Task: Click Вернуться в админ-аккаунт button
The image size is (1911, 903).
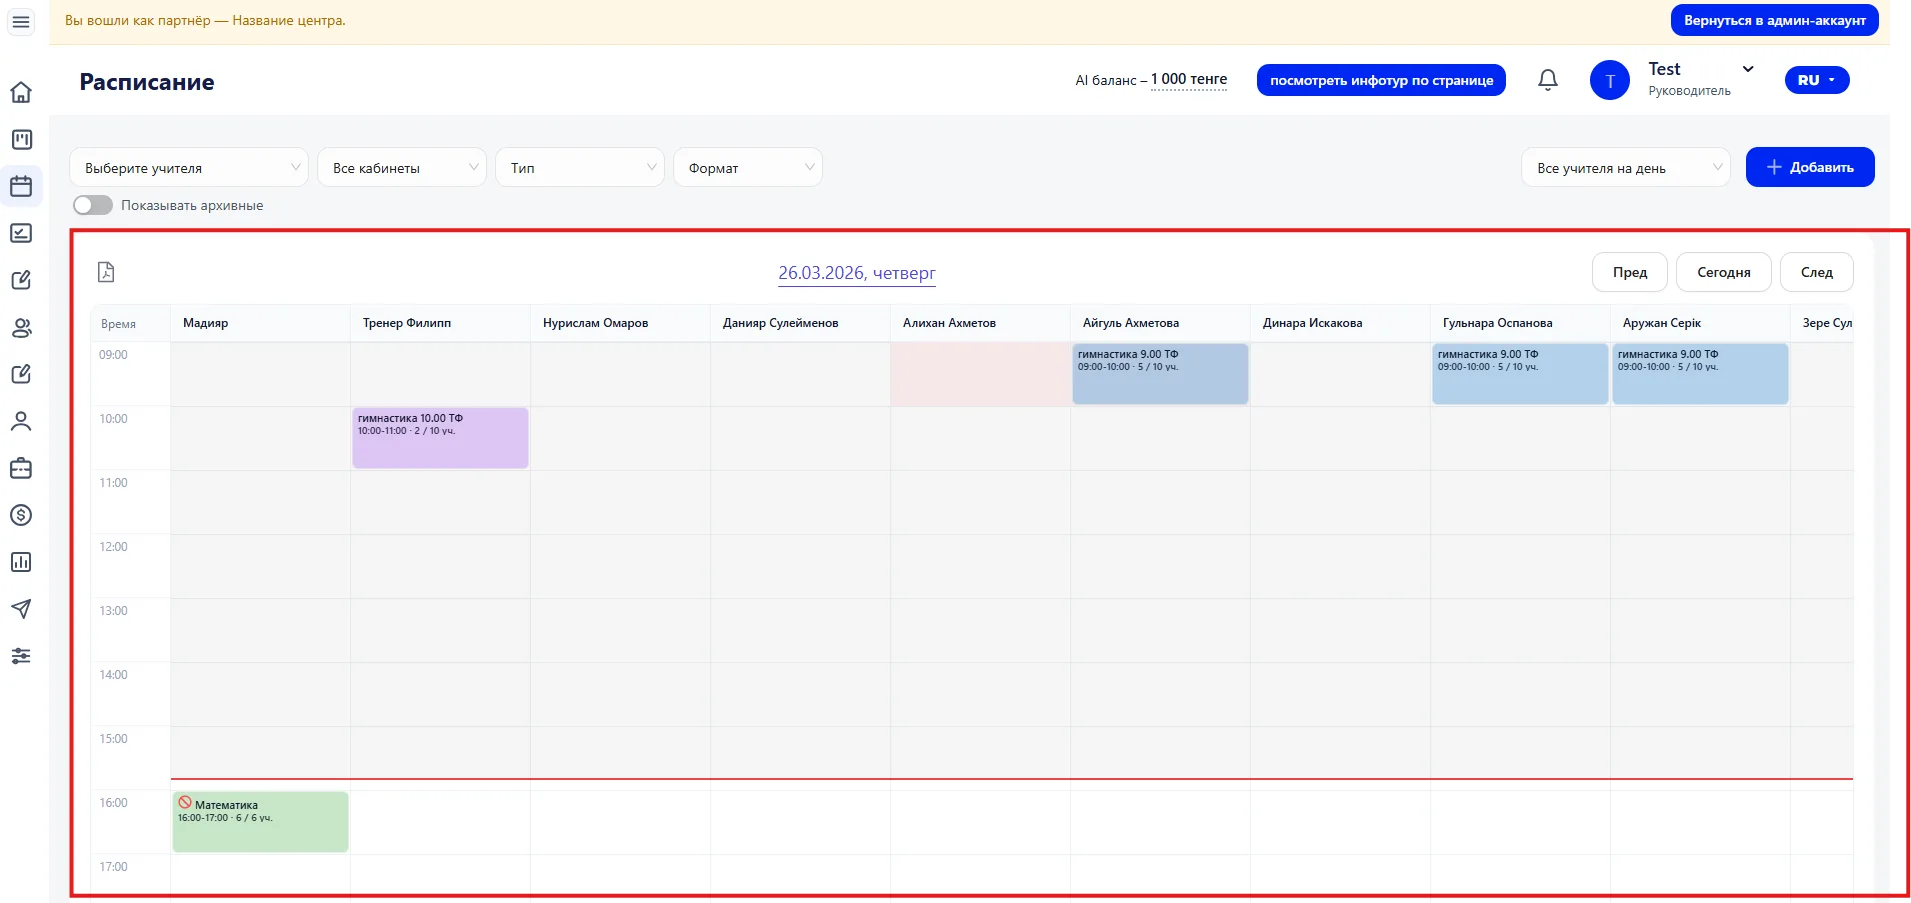Action: coord(1775,20)
